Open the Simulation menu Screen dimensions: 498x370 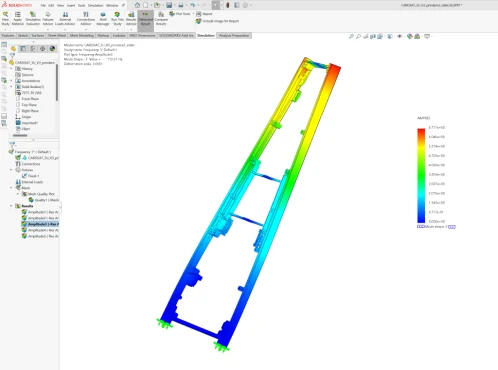[x=95, y=5]
